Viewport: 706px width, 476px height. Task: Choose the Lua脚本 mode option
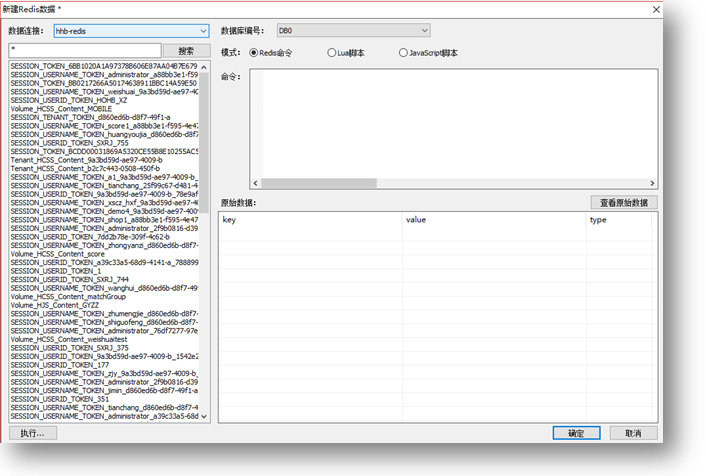pyautogui.click(x=332, y=52)
